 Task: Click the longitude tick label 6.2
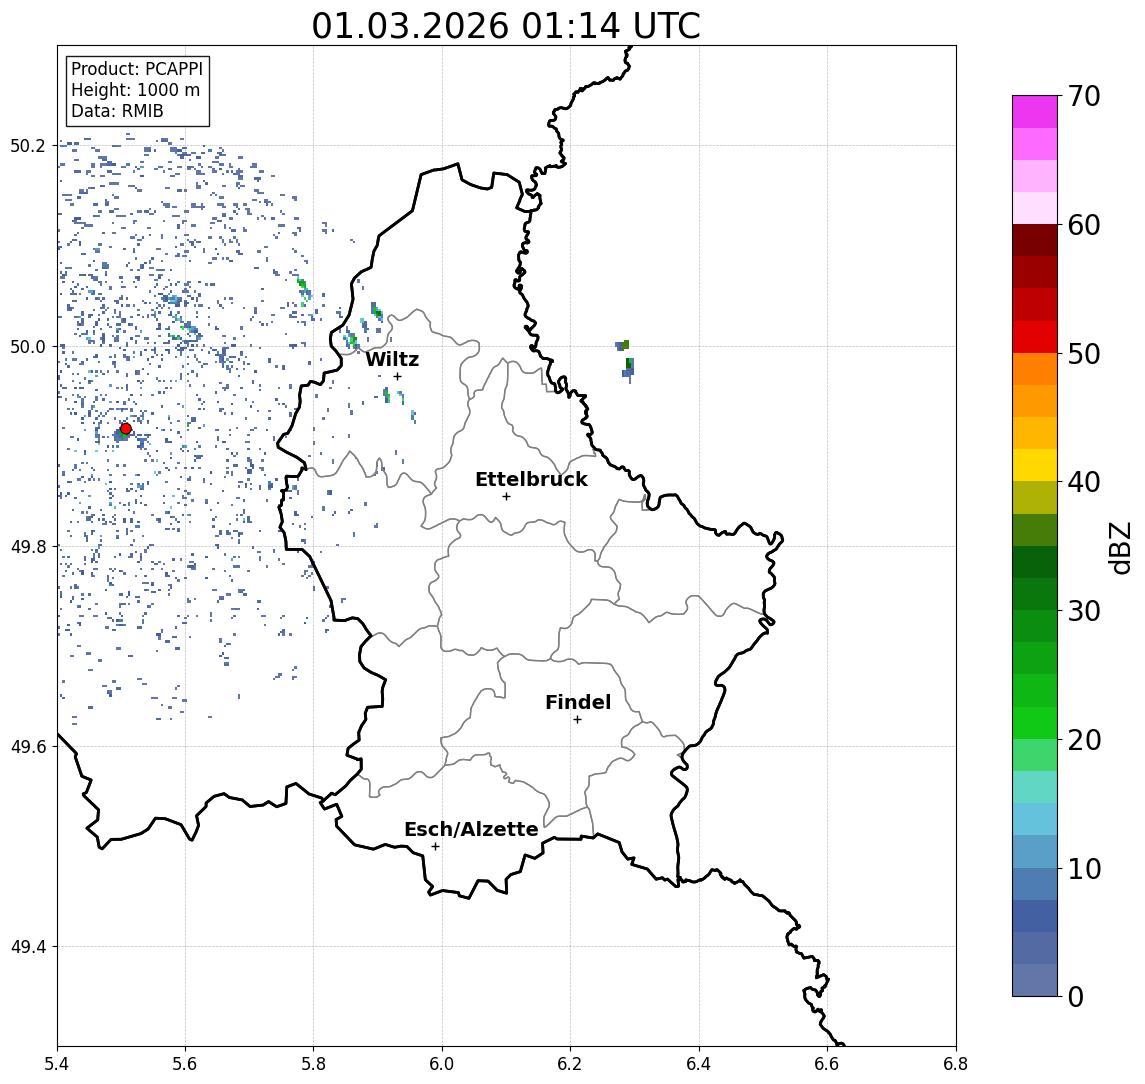(570, 1064)
